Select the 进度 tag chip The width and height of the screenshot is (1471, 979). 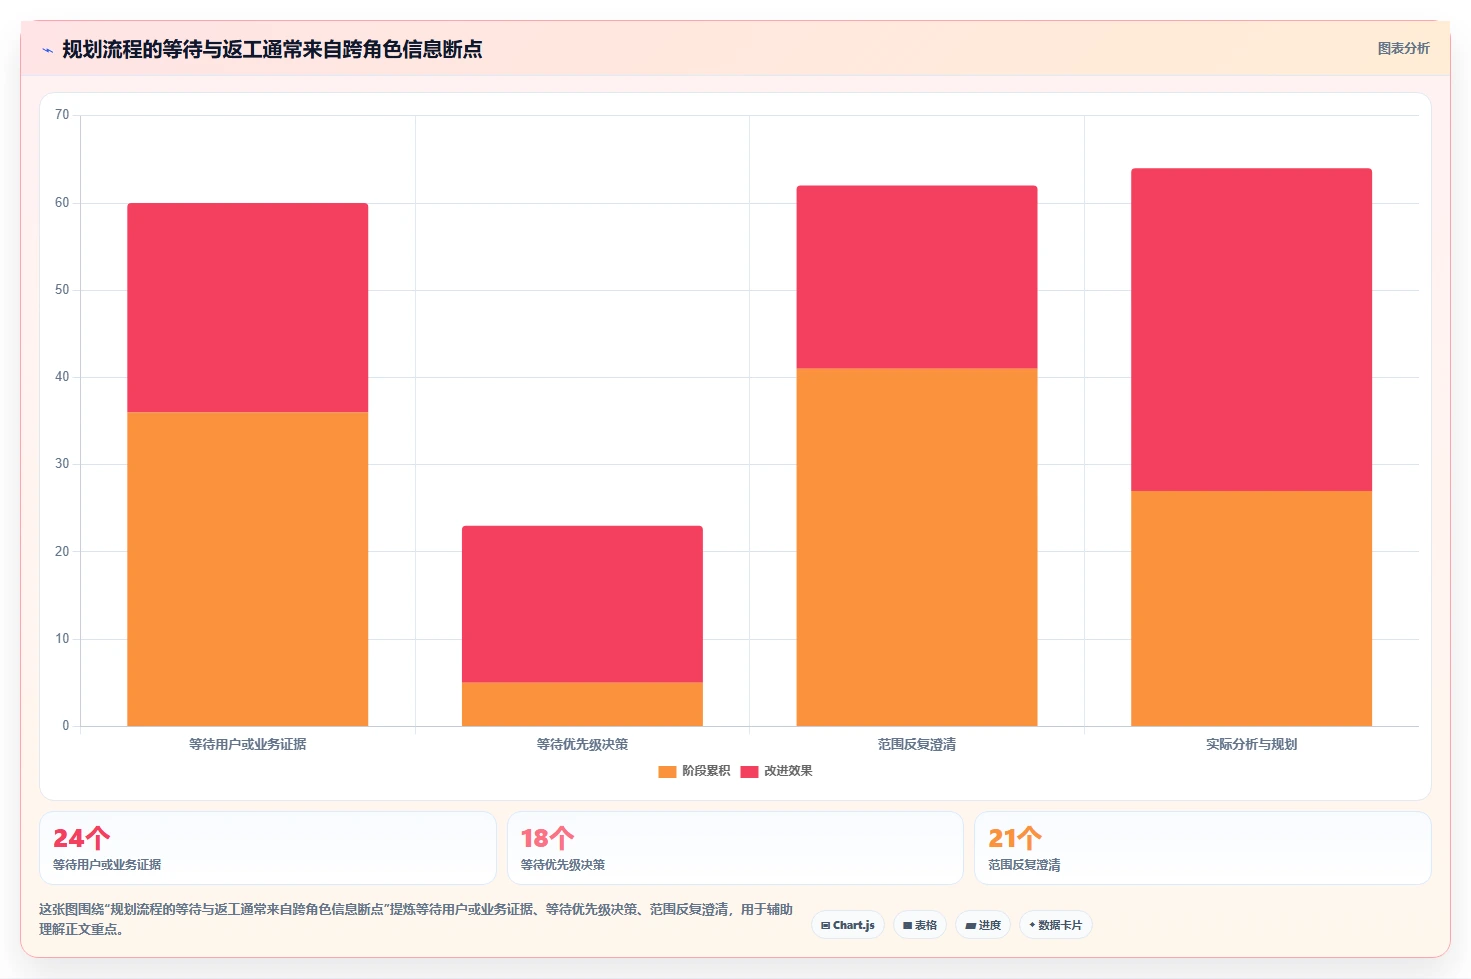pos(983,925)
